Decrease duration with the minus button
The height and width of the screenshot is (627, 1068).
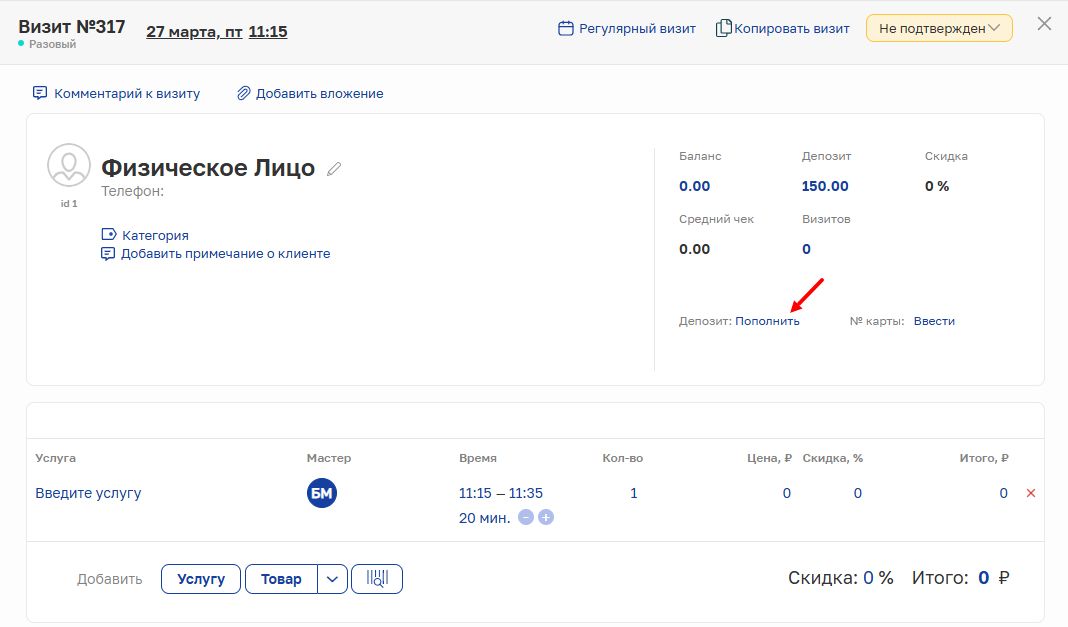point(526,518)
